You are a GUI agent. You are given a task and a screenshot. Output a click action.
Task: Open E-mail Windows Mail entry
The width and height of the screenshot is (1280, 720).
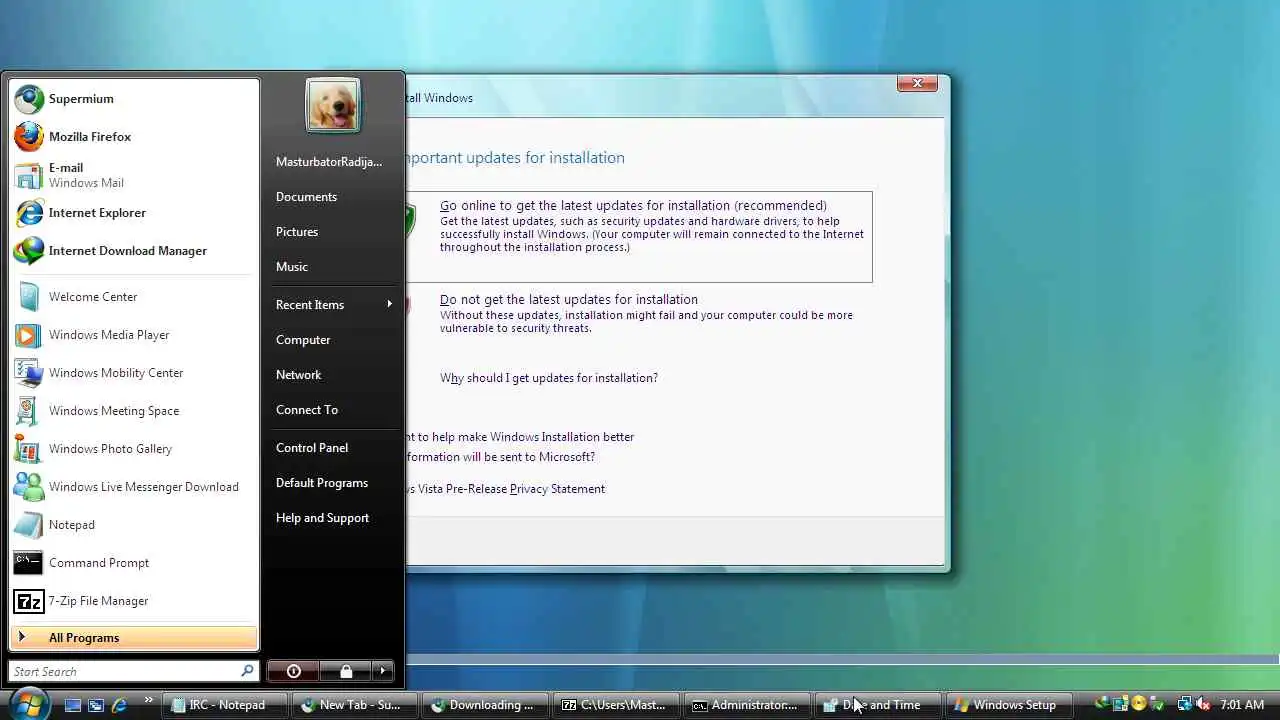click(134, 175)
